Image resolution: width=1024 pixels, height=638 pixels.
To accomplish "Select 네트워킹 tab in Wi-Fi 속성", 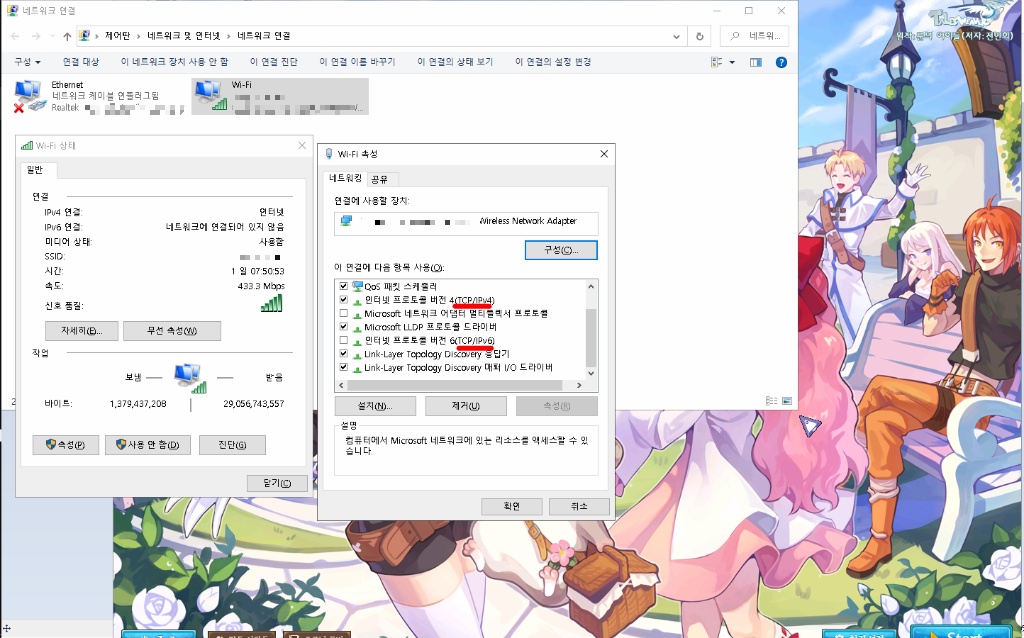I will pos(345,178).
